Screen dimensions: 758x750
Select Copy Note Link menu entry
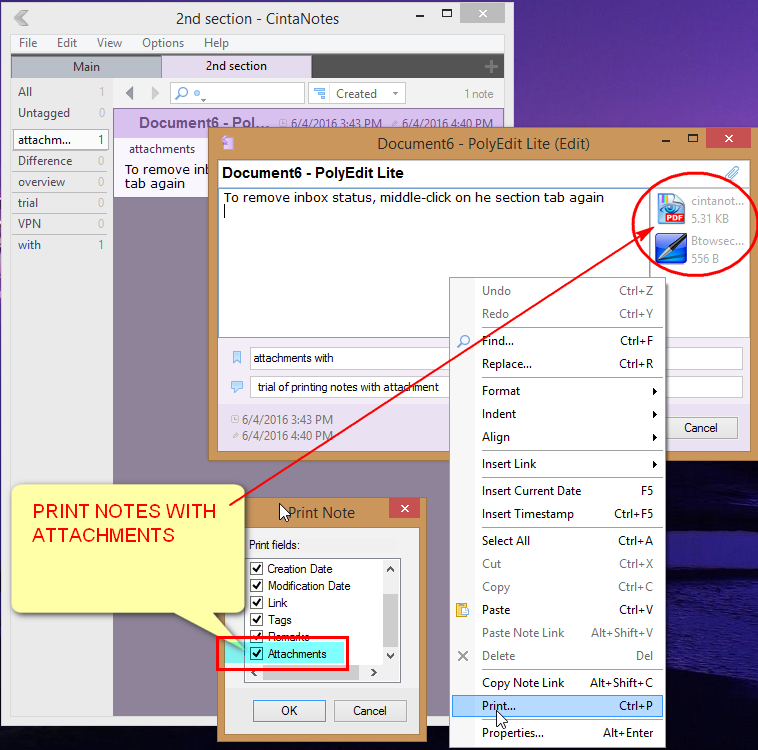pyautogui.click(x=557, y=683)
